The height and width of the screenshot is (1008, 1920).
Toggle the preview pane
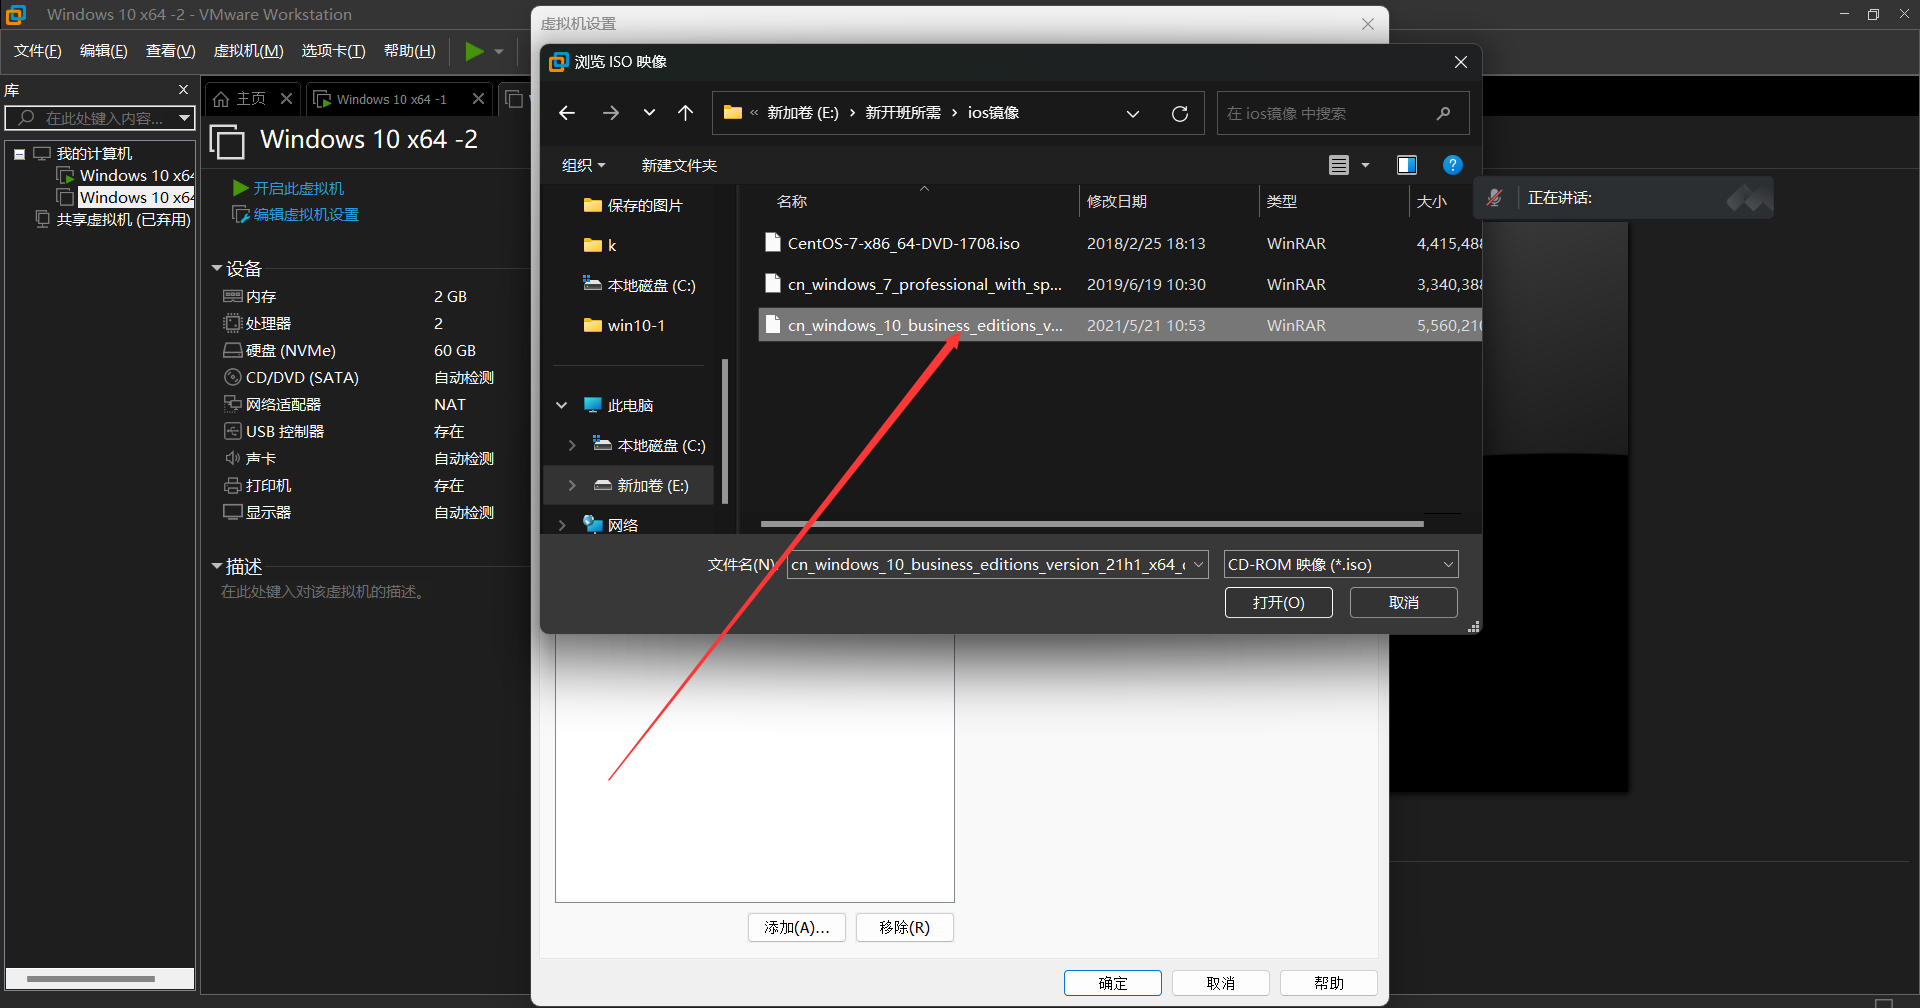pos(1407,165)
